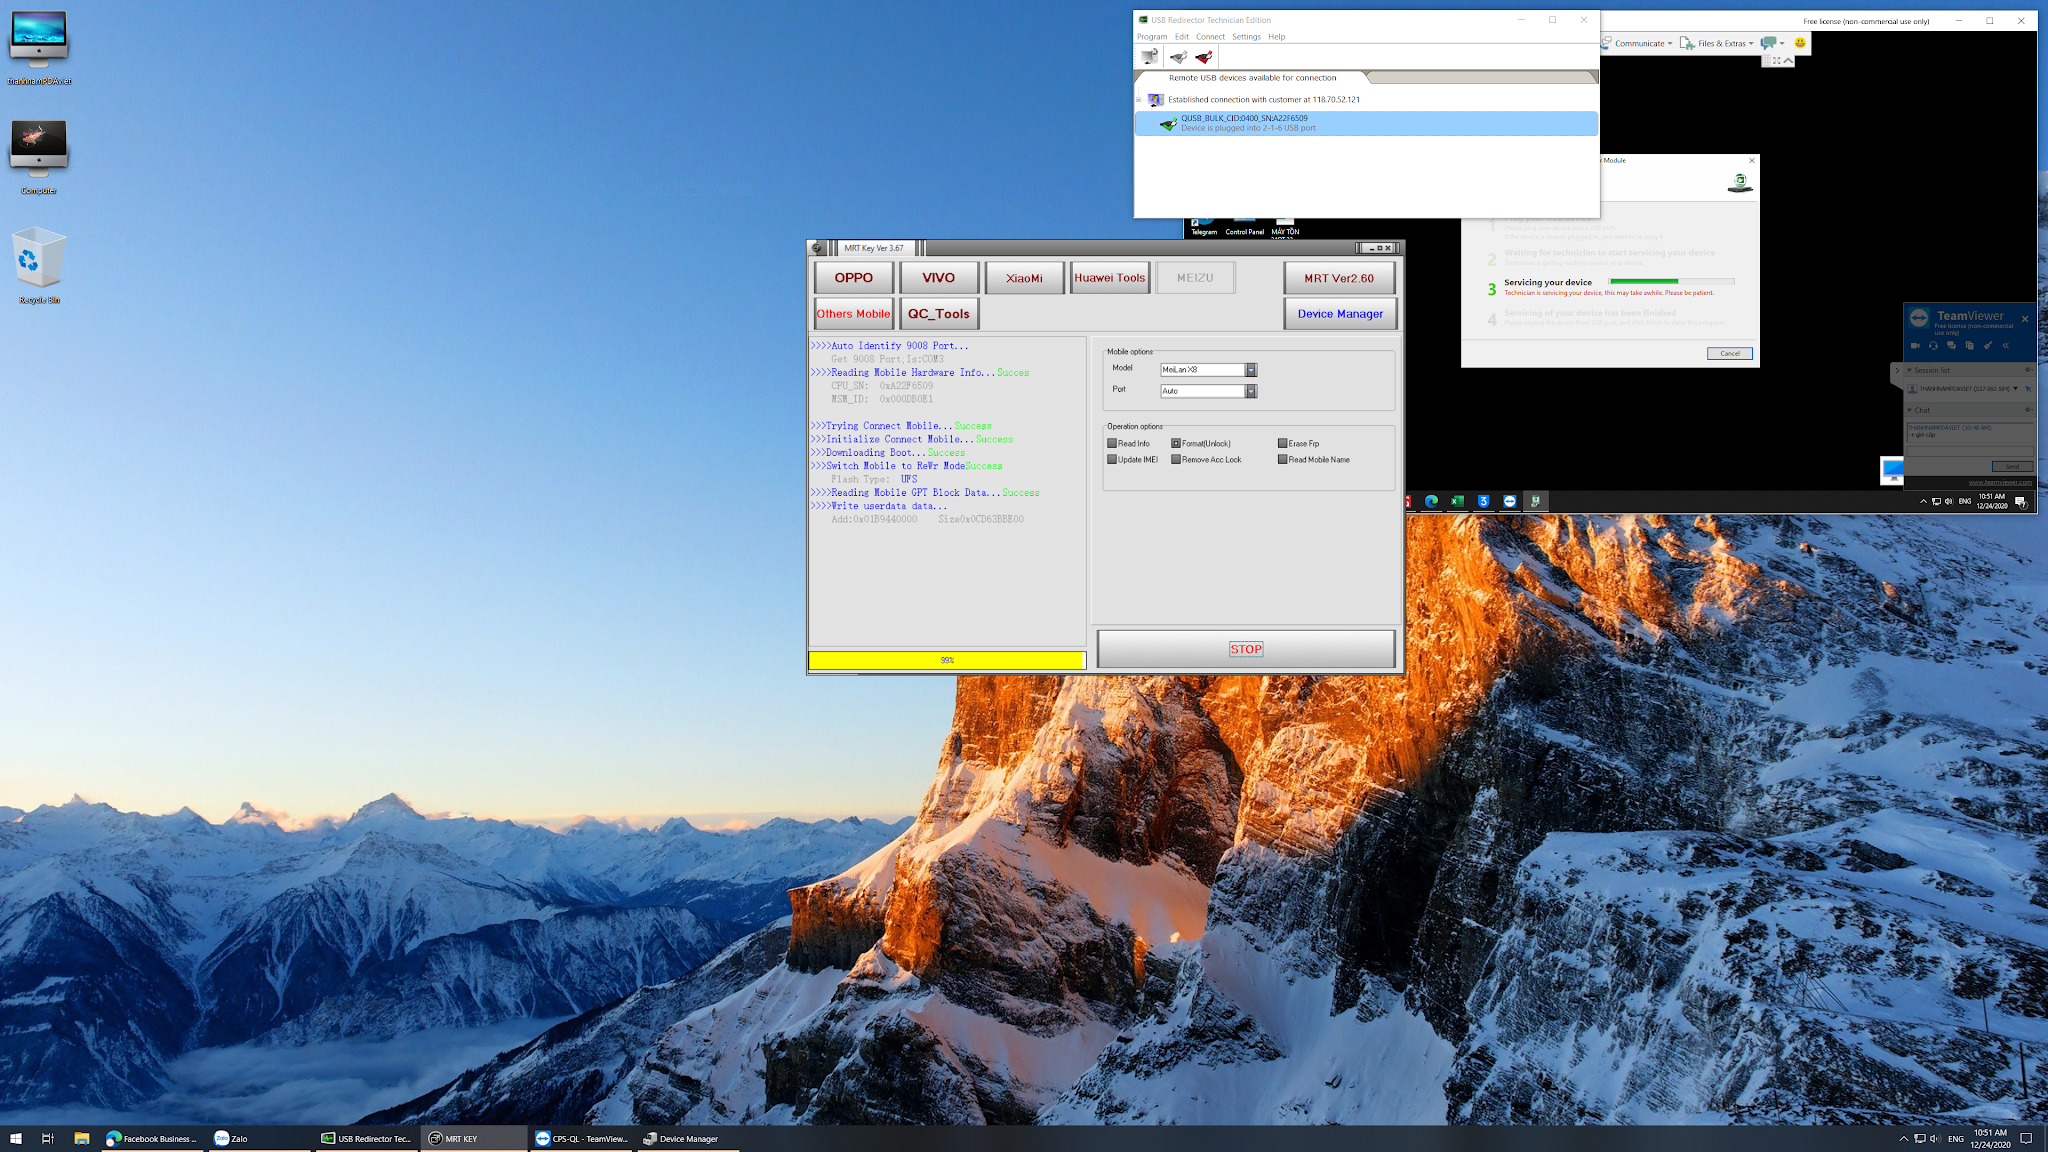This screenshot has width=2048, height=1152.
Task: Click the green USB device icon in list
Action: click(1167, 124)
